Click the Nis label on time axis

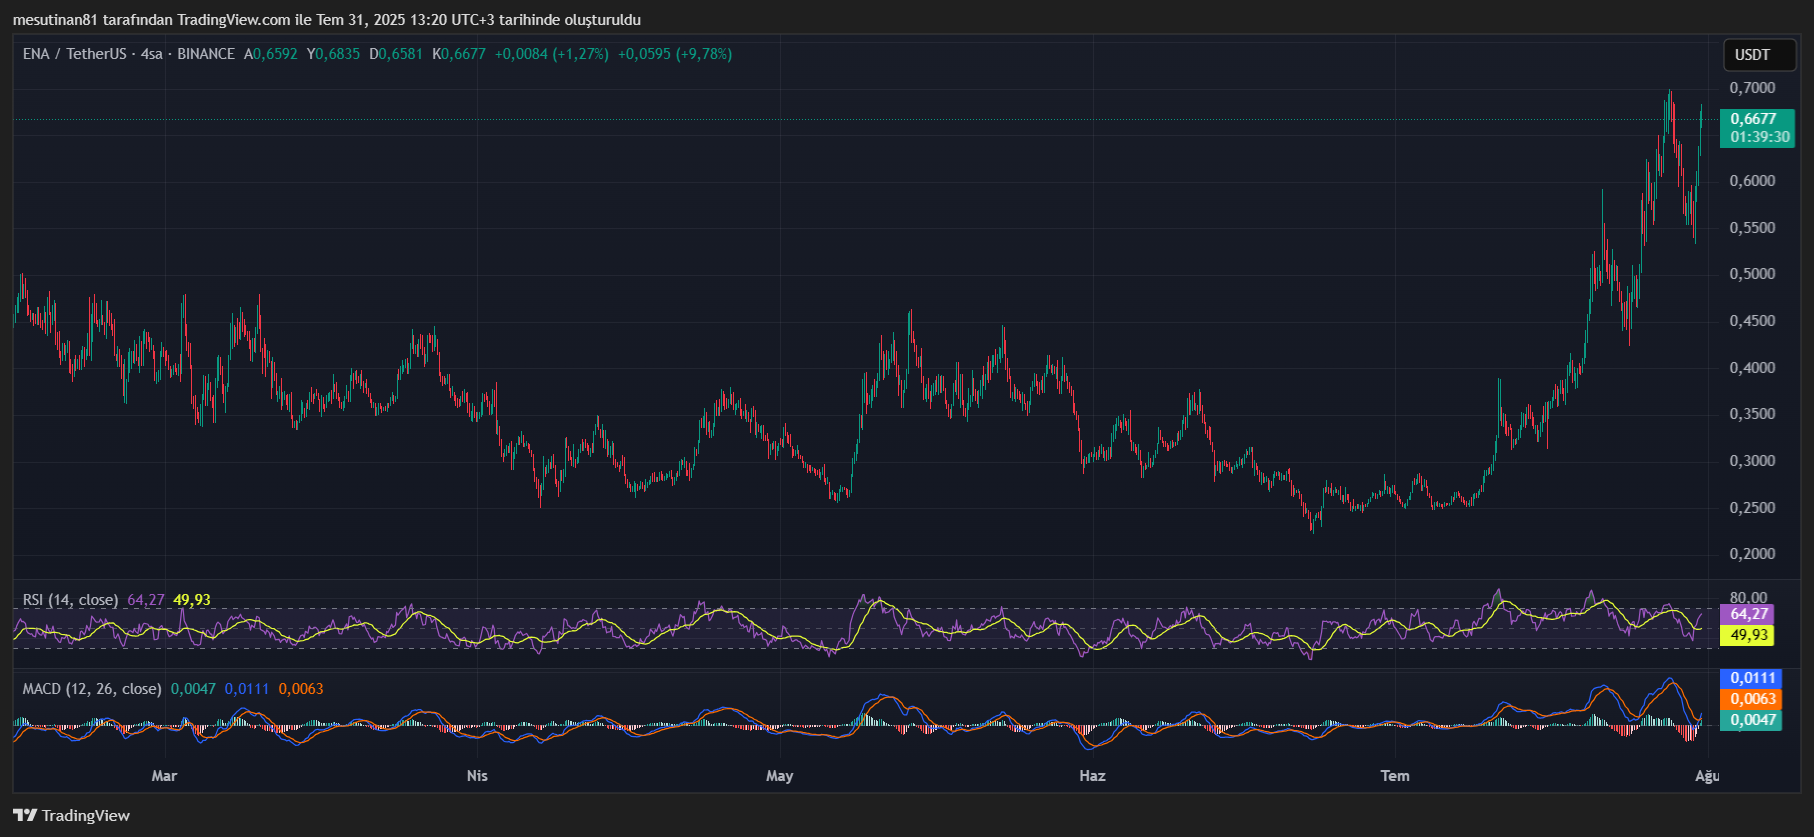pos(477,776)
